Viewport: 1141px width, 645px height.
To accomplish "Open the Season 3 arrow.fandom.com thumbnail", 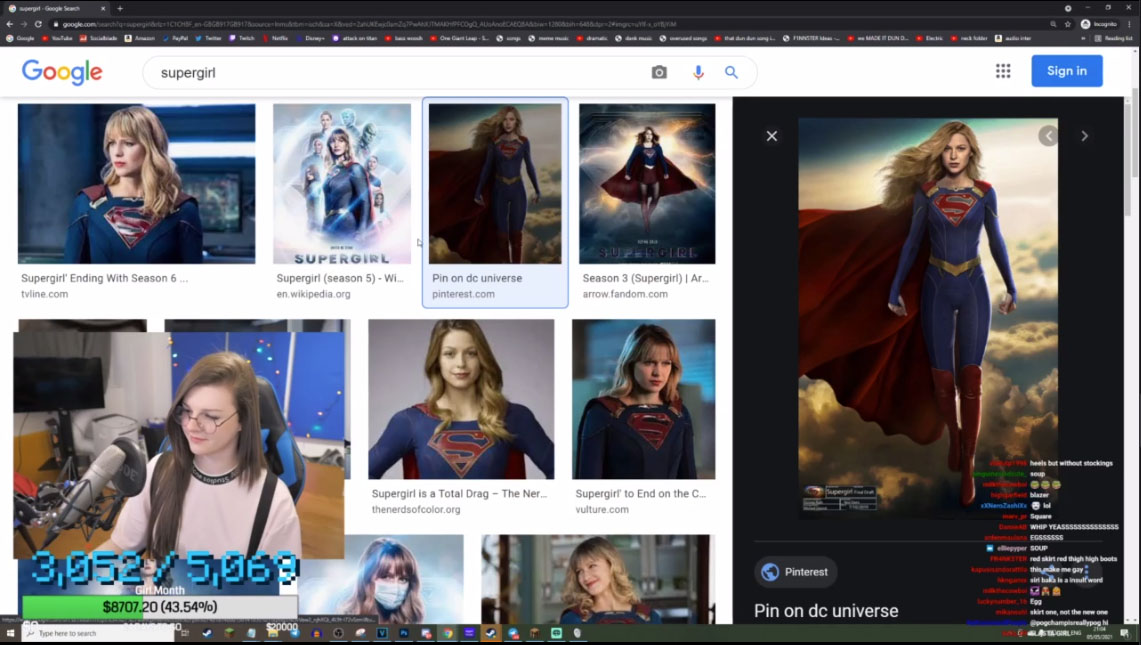I will [x=647, y=183].
